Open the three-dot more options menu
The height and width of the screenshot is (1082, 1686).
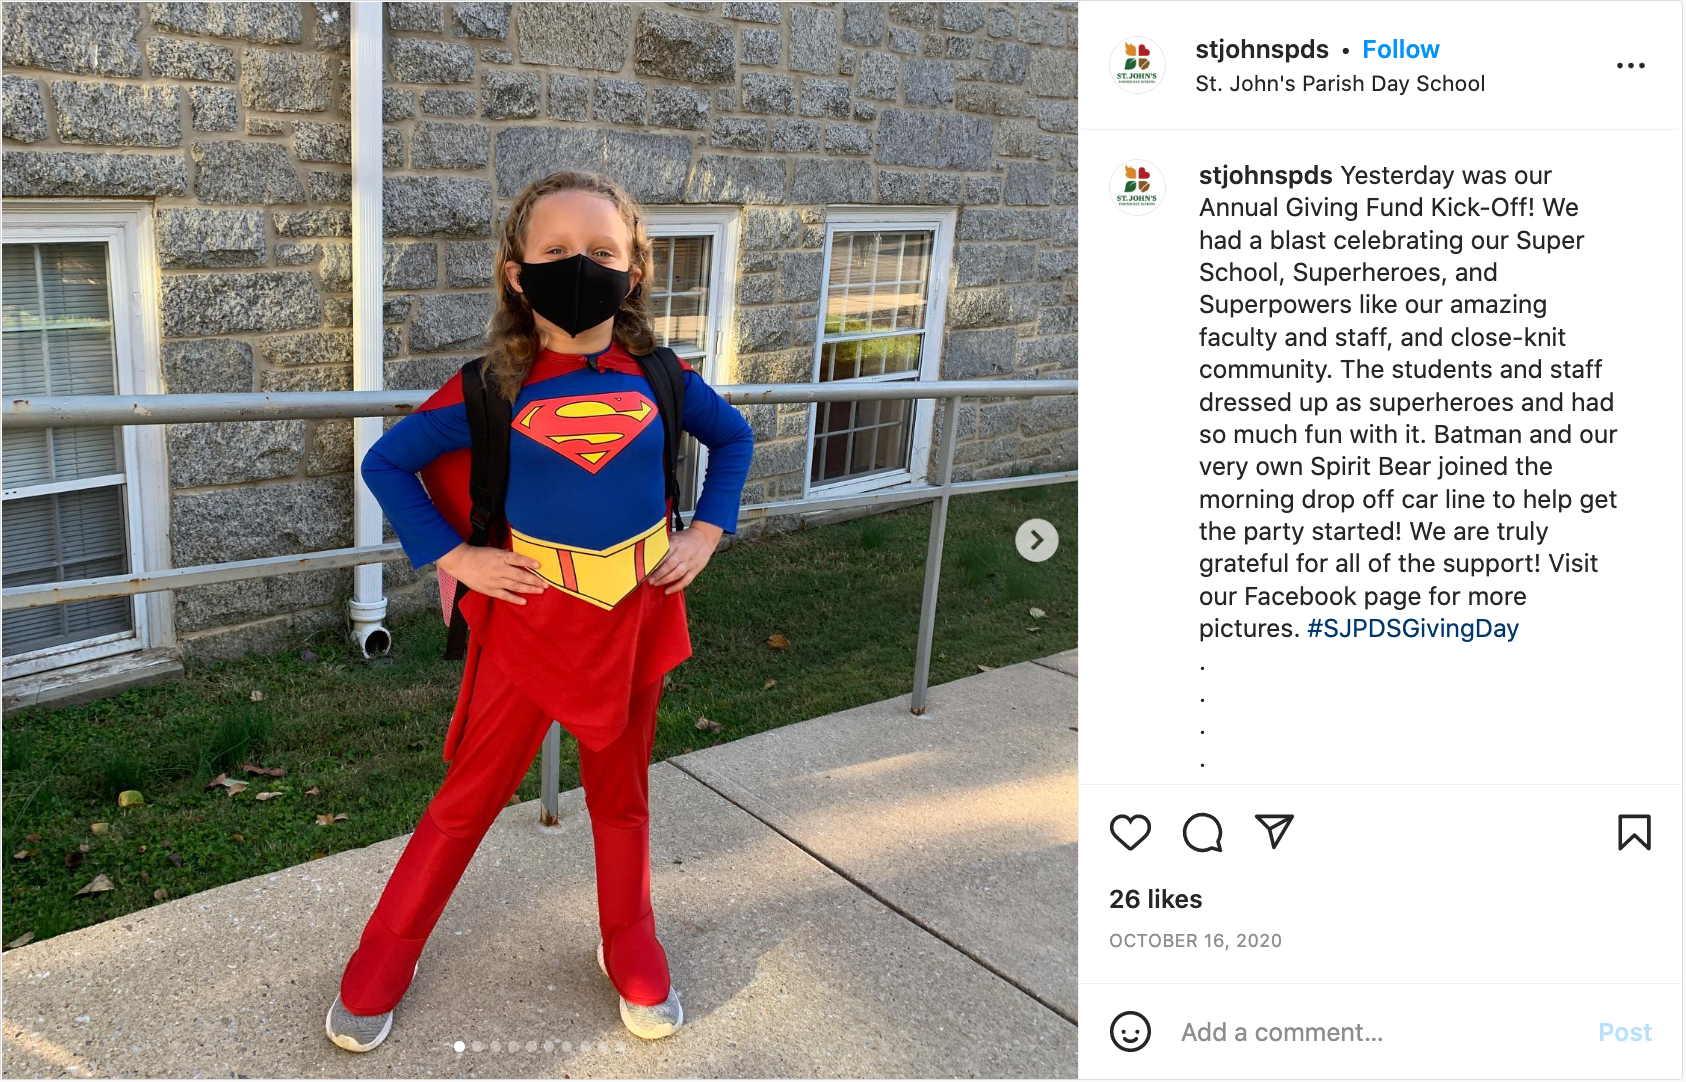[1630, 66]
